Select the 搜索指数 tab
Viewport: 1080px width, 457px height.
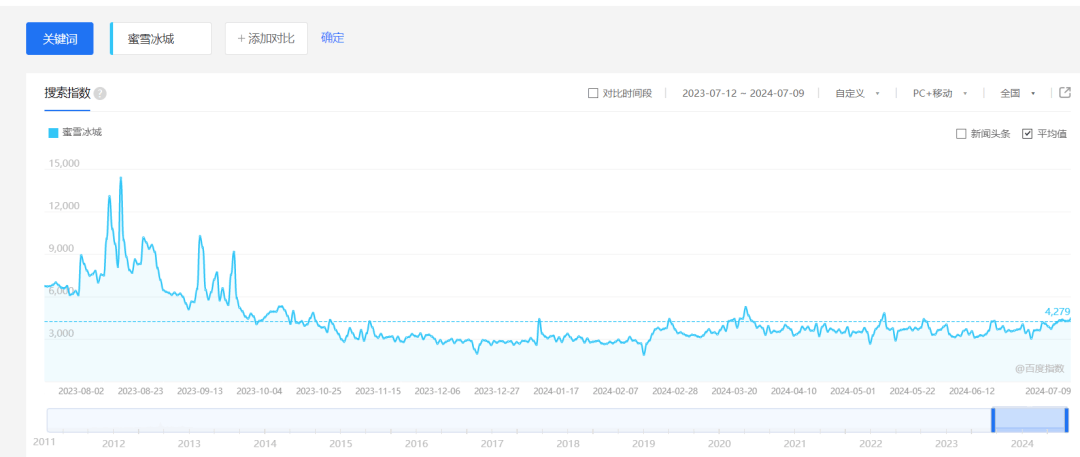point(67,92)
